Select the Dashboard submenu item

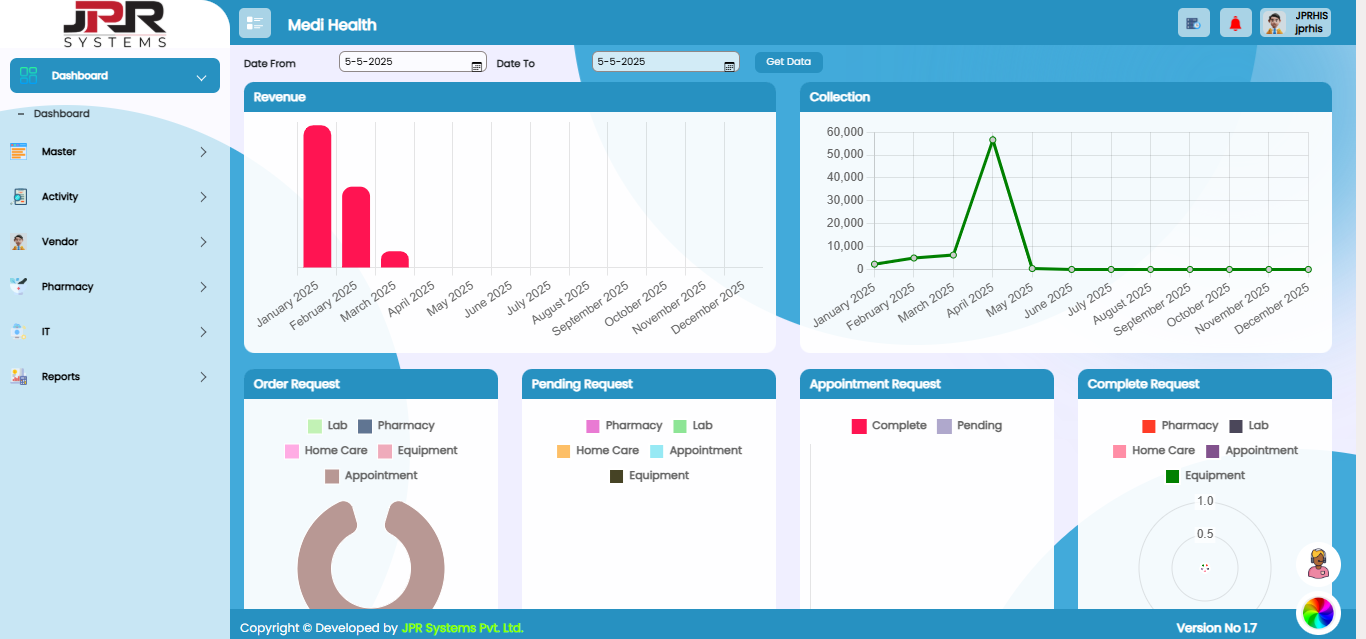[61, 114]
